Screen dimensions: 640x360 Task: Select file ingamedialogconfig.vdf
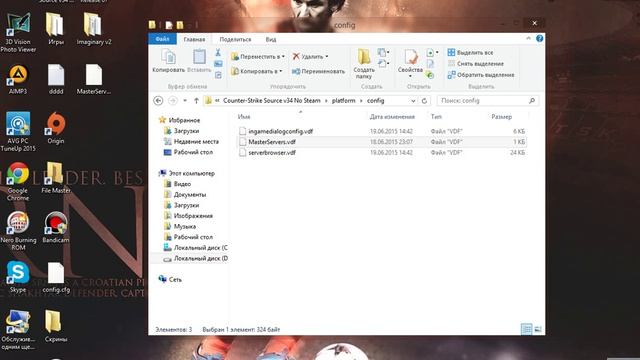[280, 131]
